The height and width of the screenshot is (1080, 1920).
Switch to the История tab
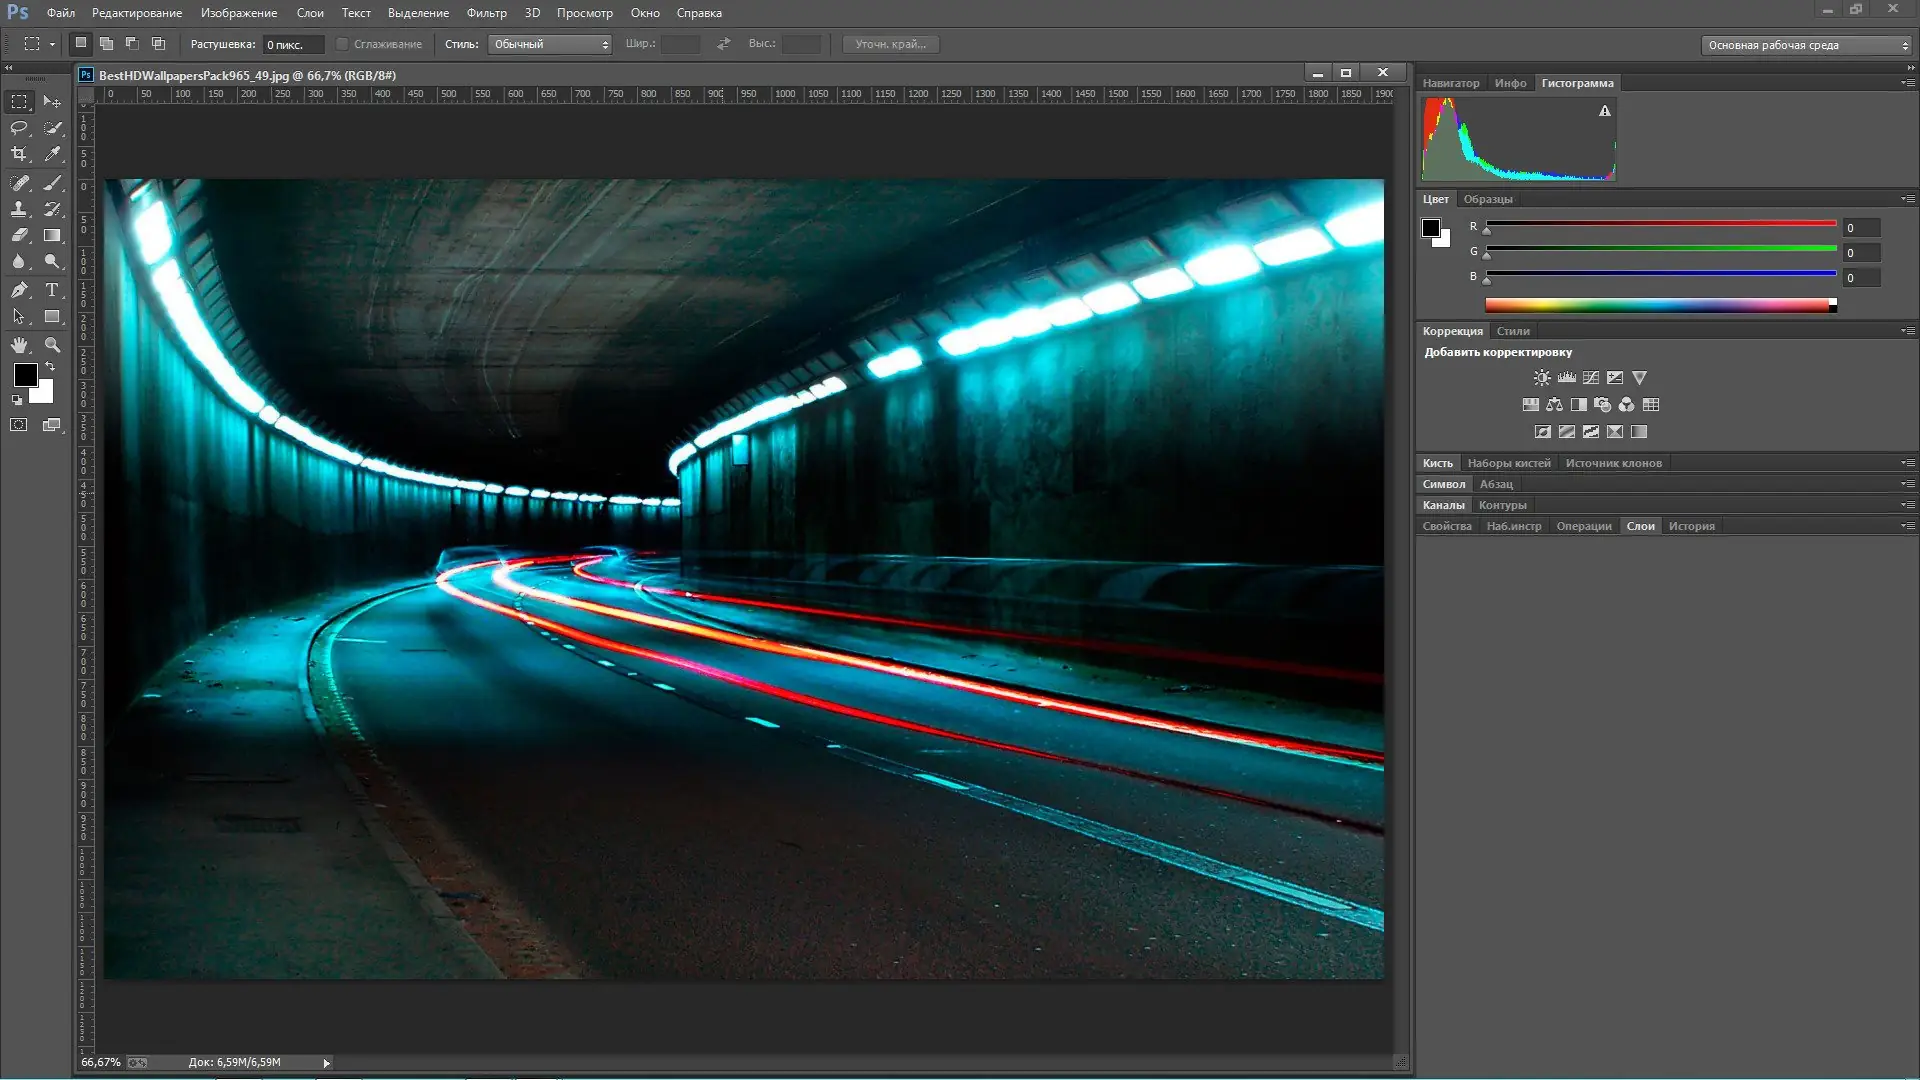(1691, 526)
